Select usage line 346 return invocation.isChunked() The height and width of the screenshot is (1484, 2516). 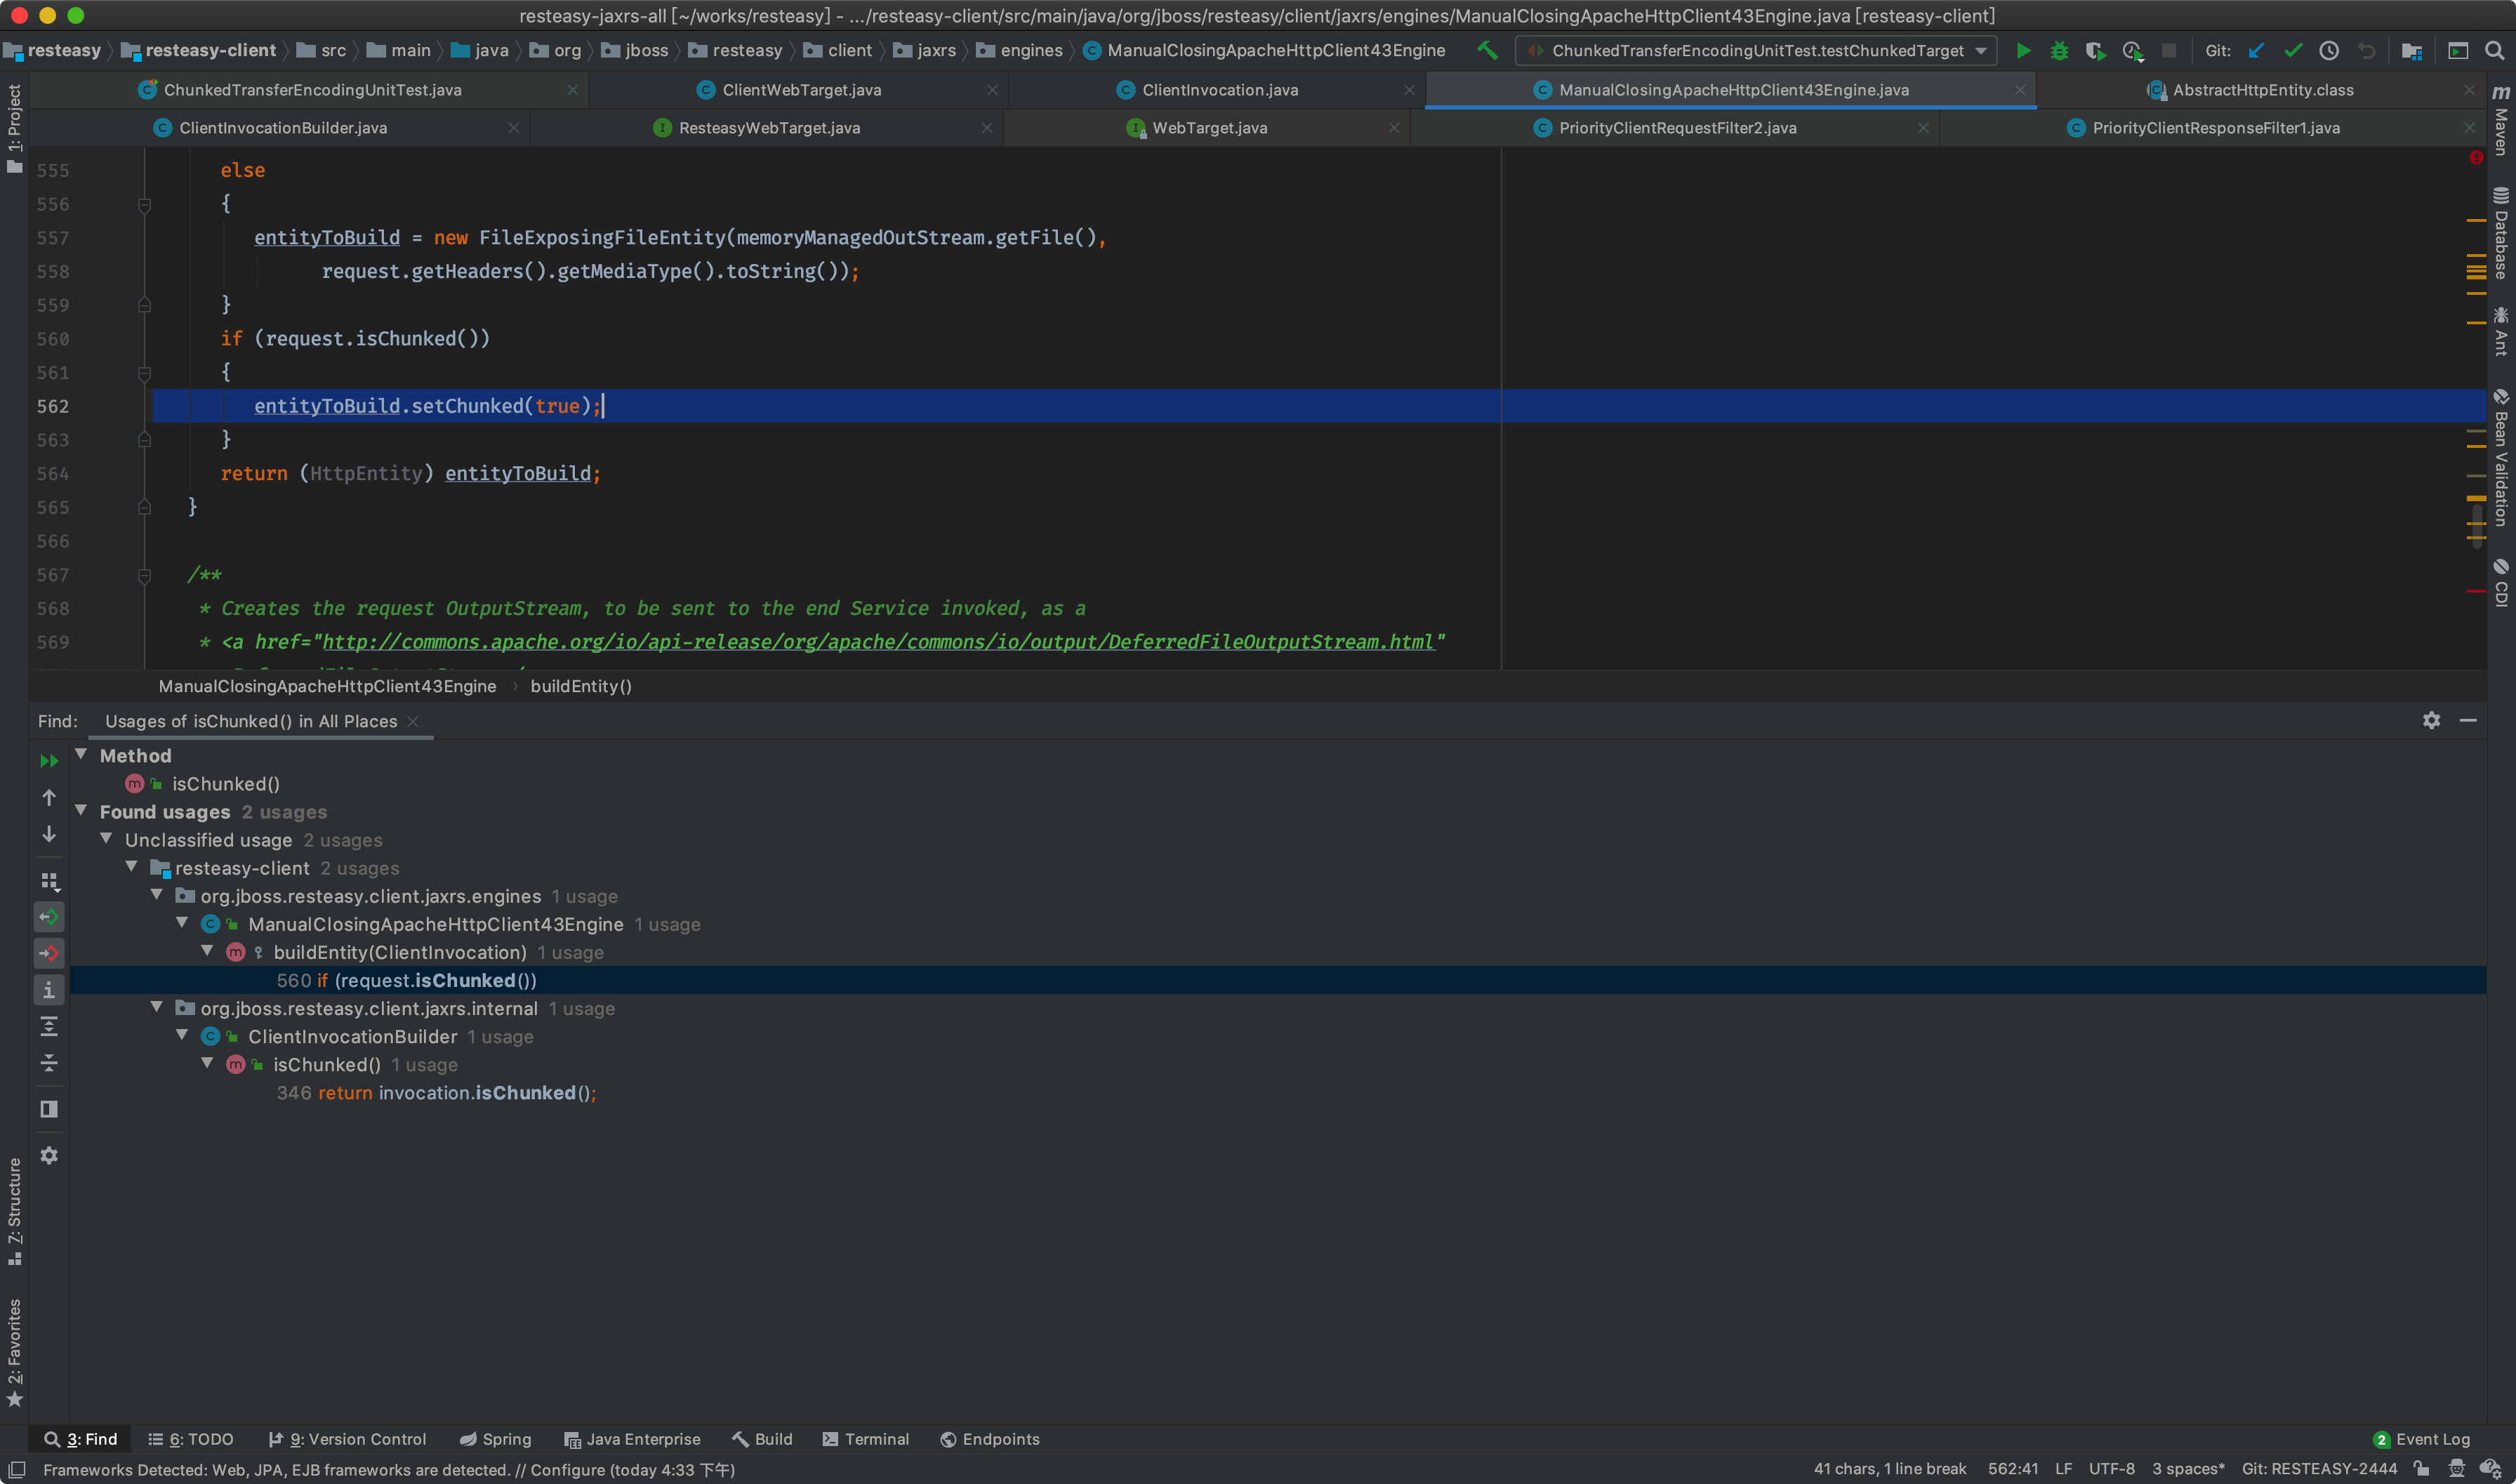click(436, 1093)
